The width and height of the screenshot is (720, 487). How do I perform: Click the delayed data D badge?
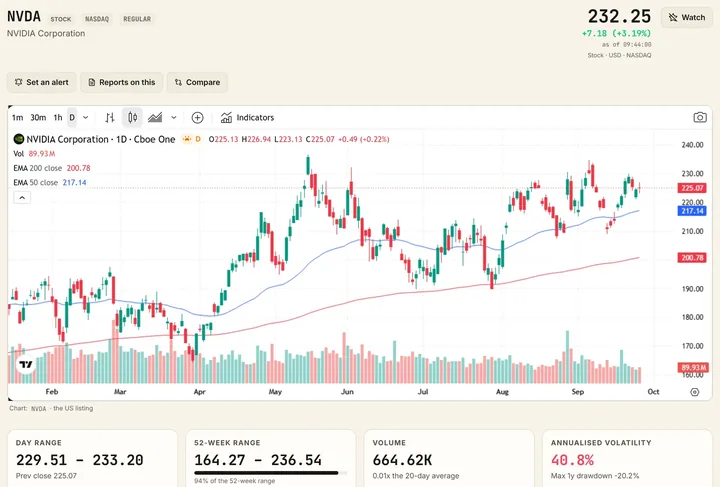198,139
